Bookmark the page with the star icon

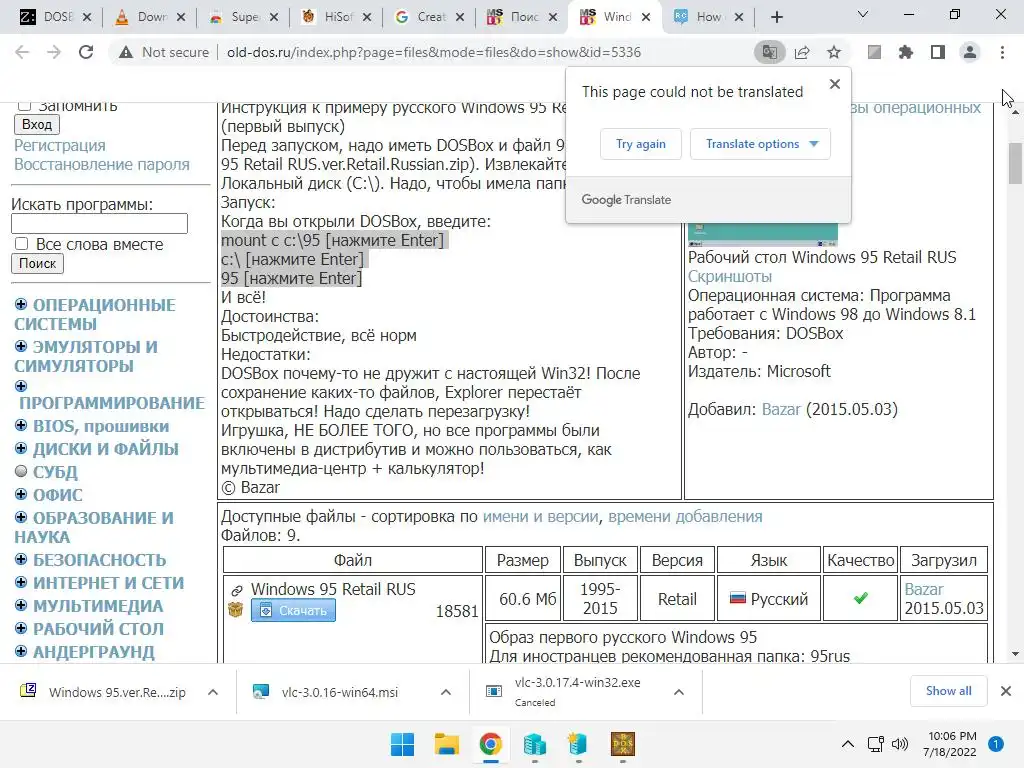pyautogui.click(x=834, y=52)
